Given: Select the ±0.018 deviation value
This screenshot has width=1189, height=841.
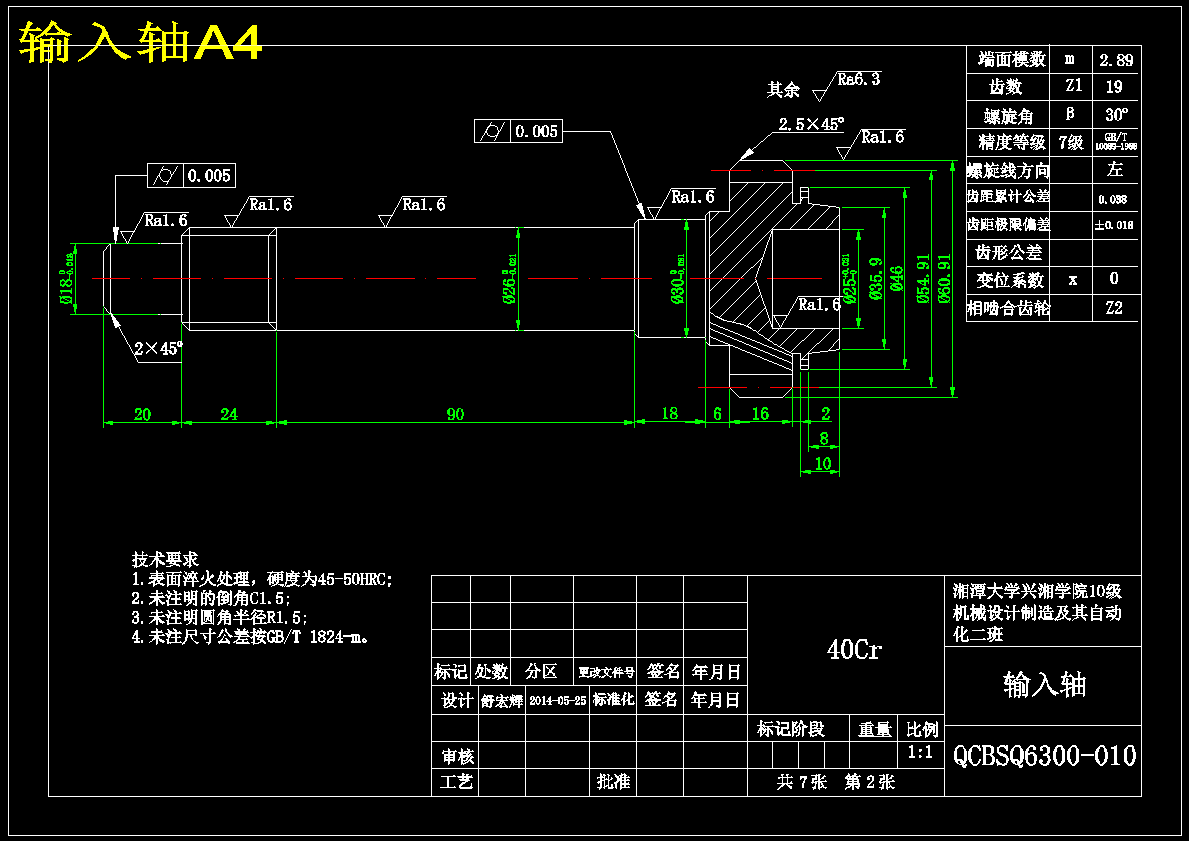Looking at the screenshot, I should point(1114,224).
